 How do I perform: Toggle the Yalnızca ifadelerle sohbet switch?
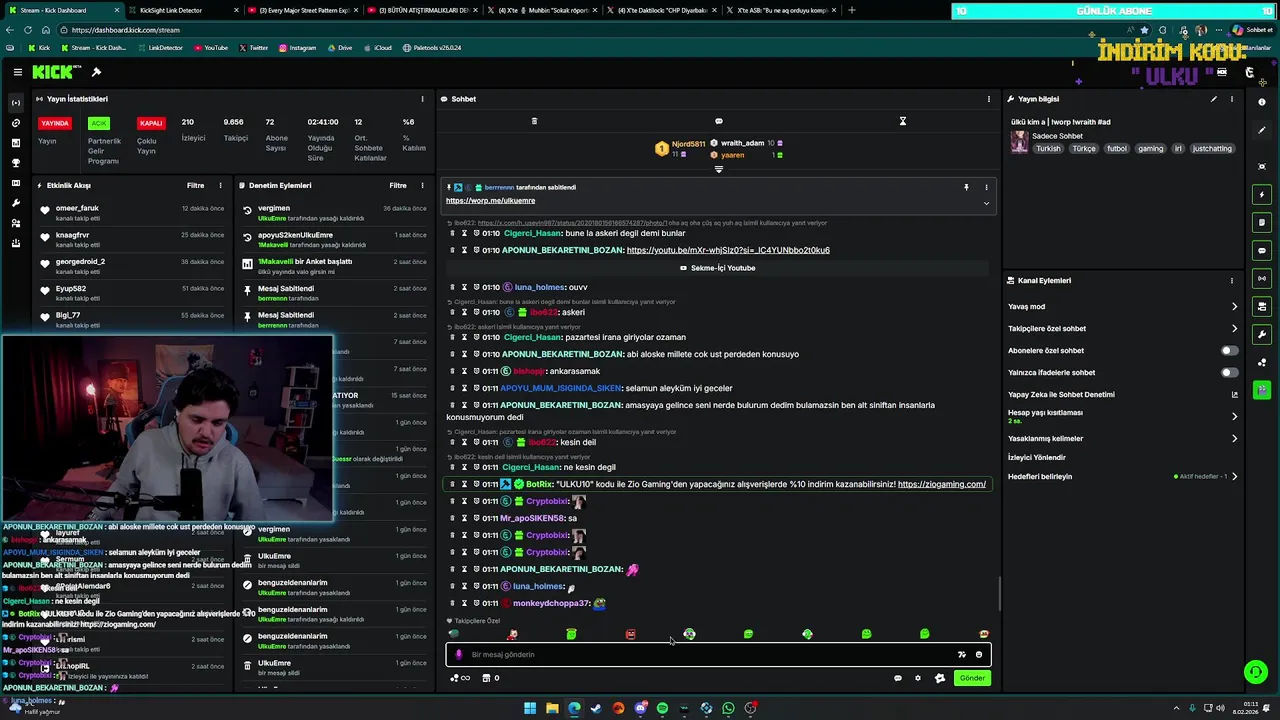(1229, 373)
